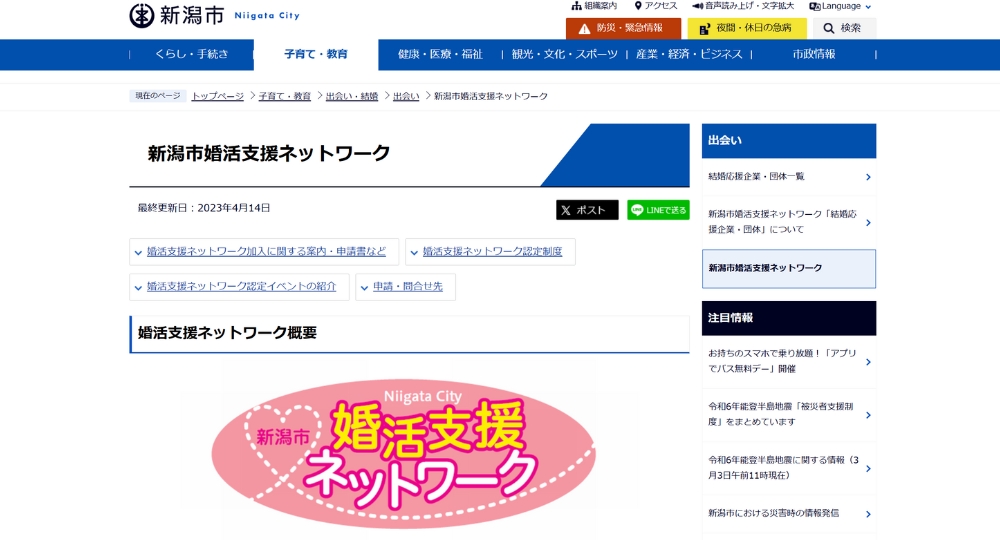Viewport: 1000px width, 540px height.
Task: Click the Niigata City logo emblem
Action: pos(142,15)
